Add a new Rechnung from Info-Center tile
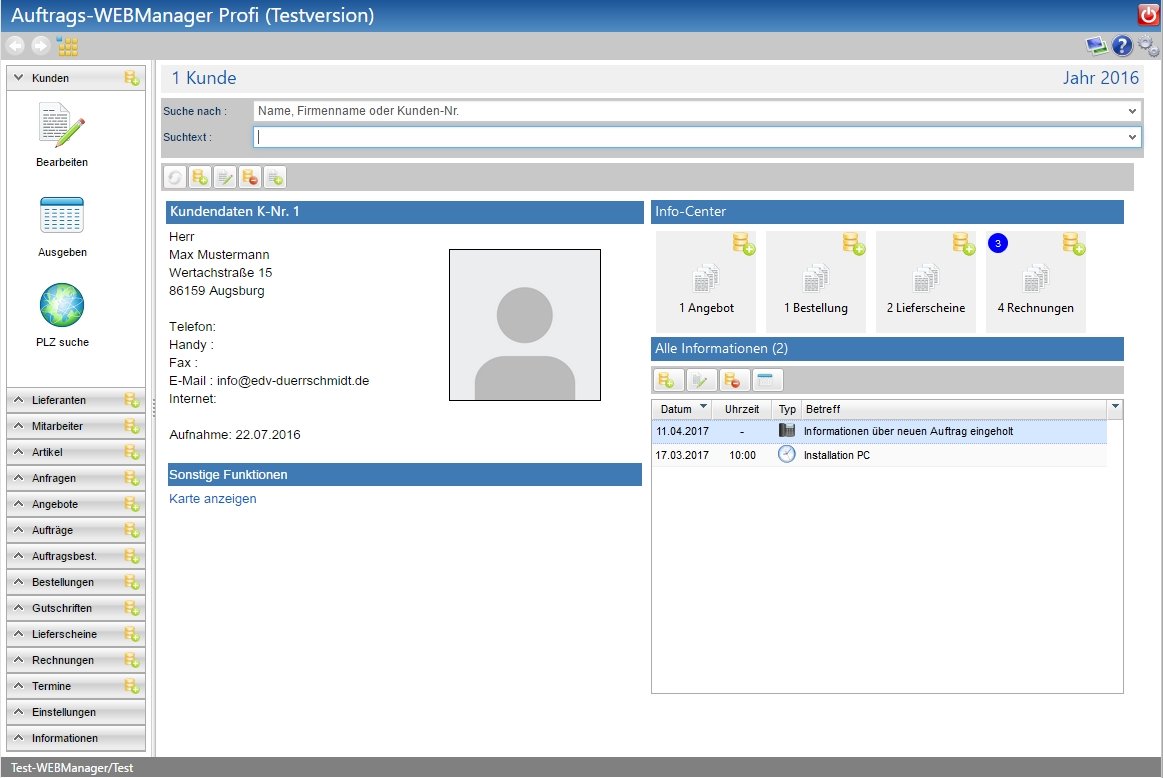1163x778 pixels. (1074, 243)
